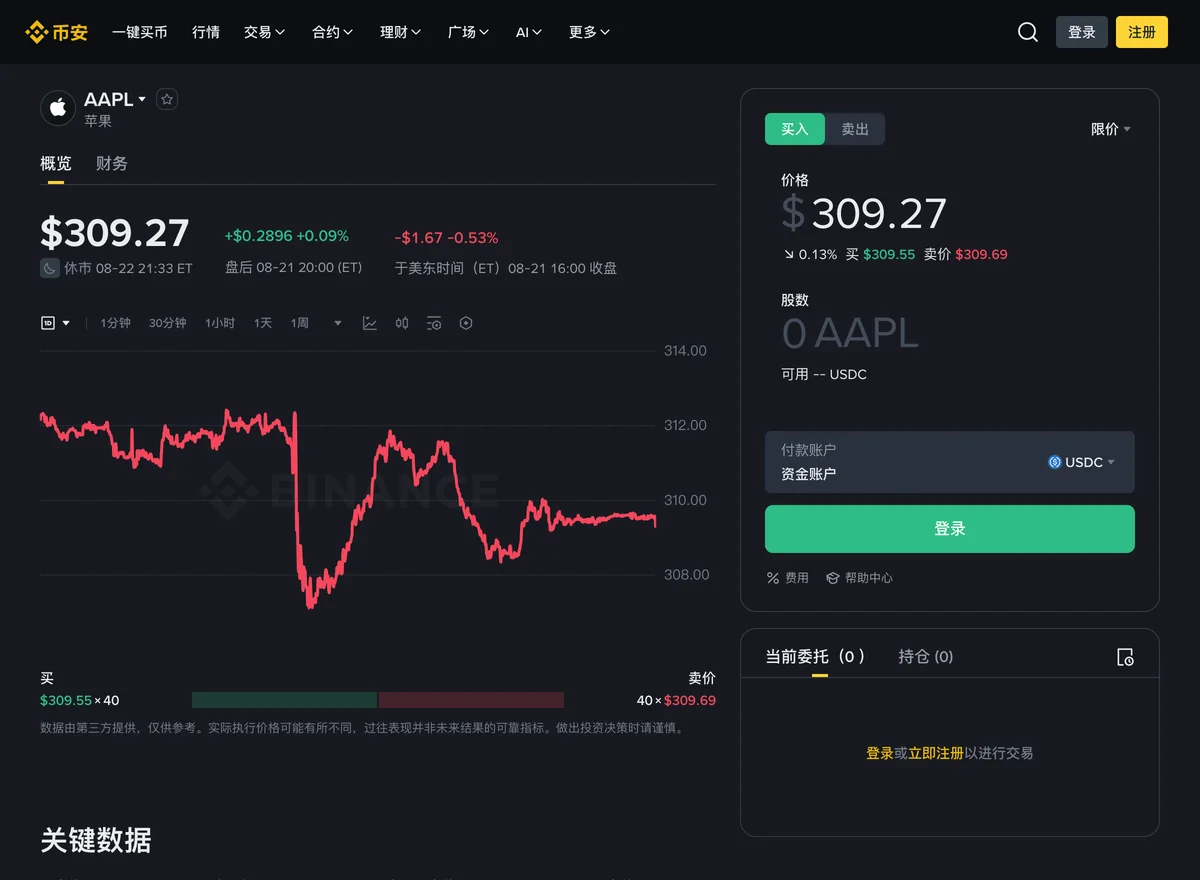Switch to the 财务 financials tab

coord(112,163)
